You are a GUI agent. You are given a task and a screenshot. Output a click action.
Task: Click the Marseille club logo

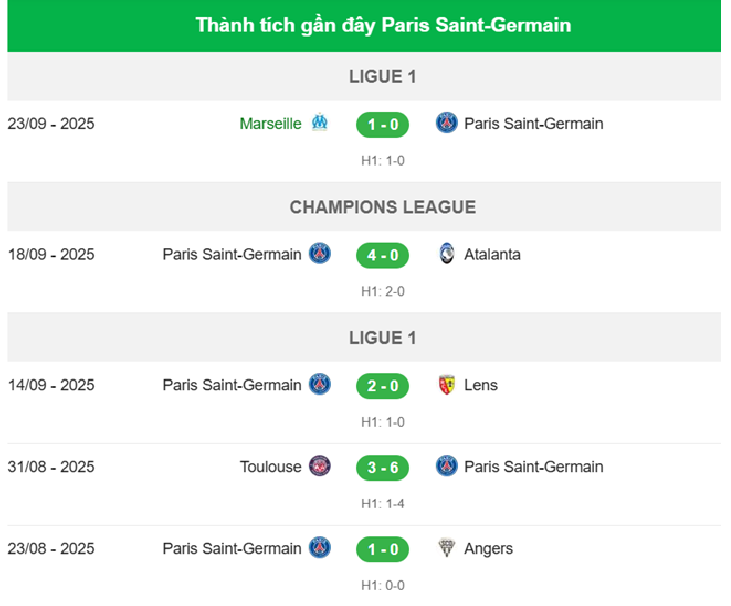coord(320,123)
